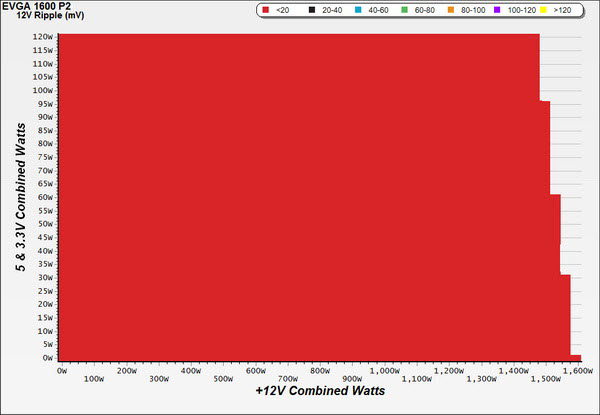
Task: Select the '80-100' legend label
Action: 473,10
